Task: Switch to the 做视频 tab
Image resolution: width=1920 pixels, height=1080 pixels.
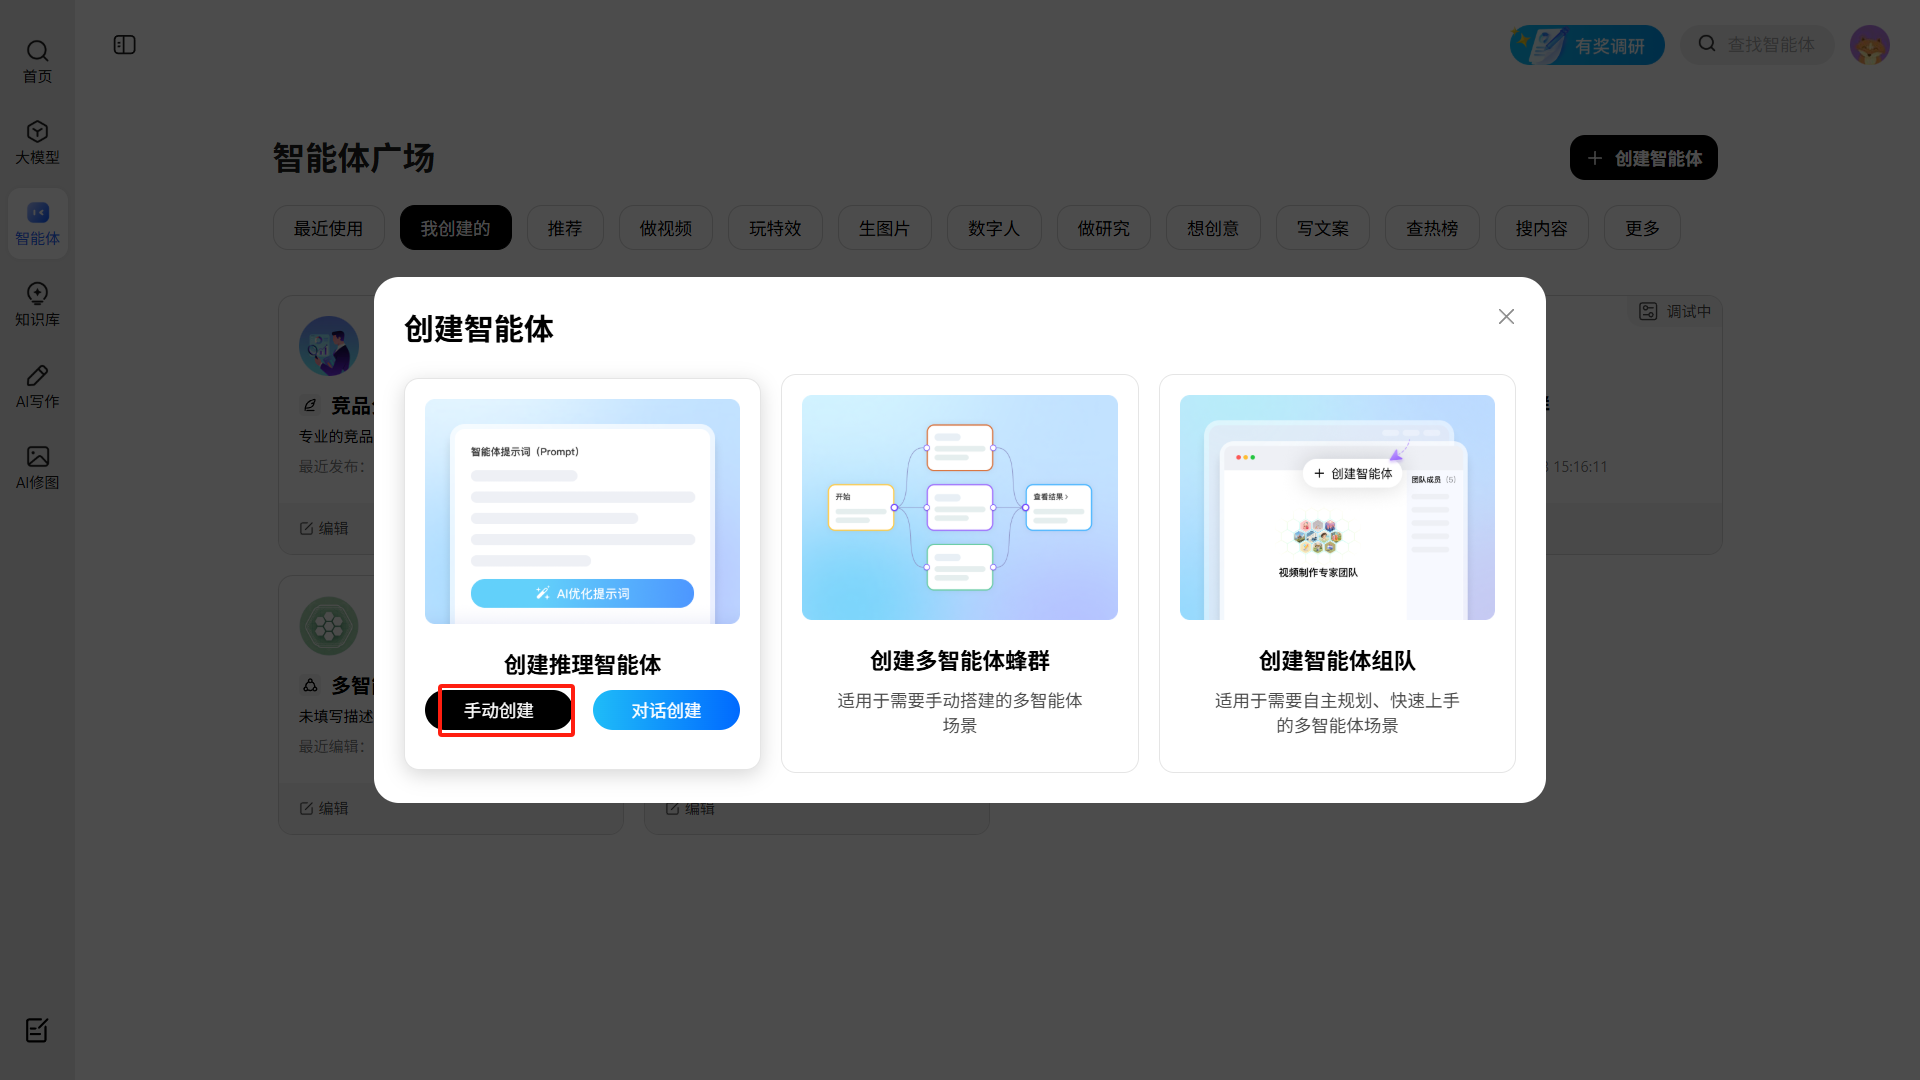Action: click(x=665, y=228)
